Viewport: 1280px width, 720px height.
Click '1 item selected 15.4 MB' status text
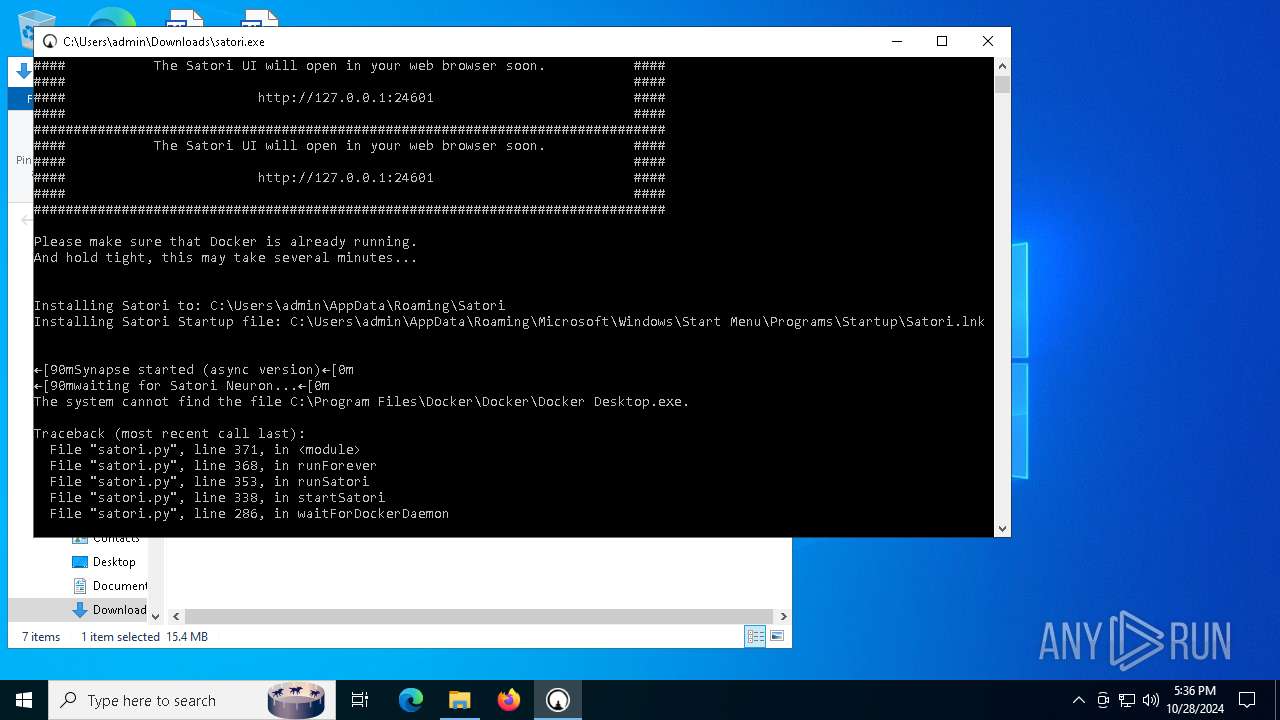click(144, 637)
